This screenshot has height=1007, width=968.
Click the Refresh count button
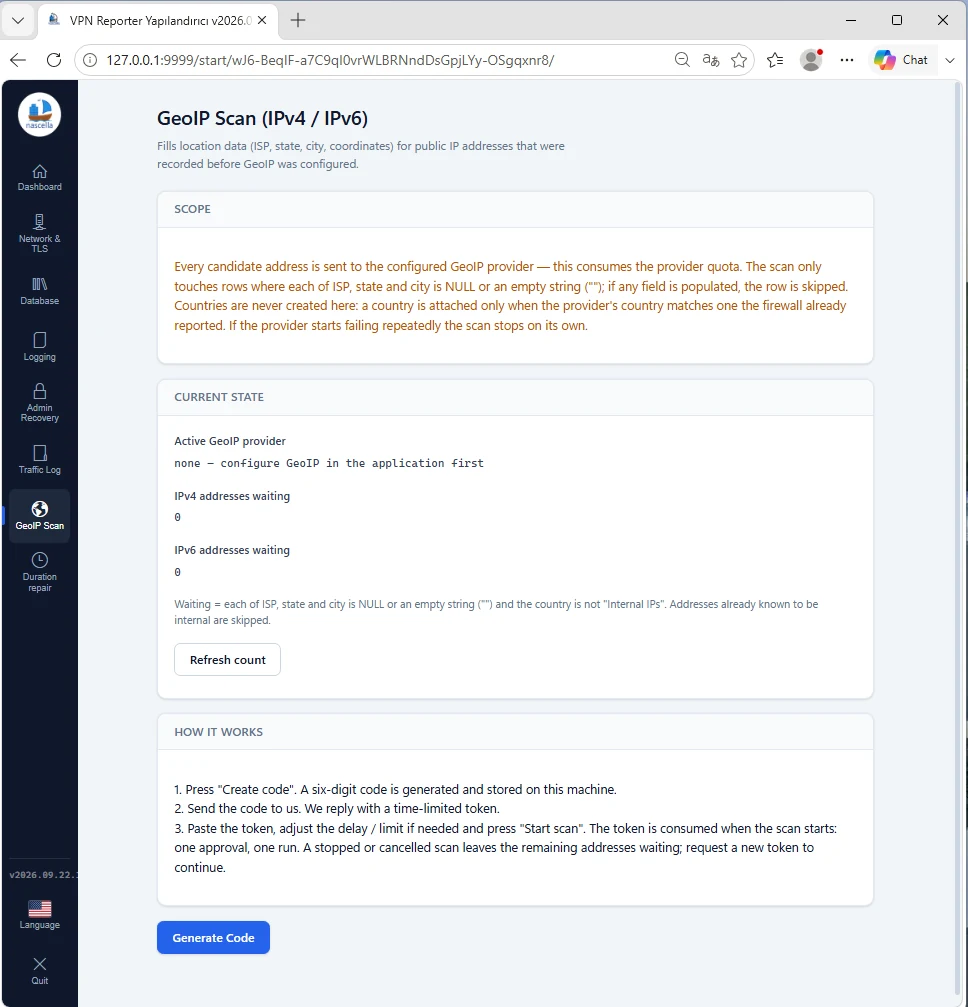(x=227, y=660)
